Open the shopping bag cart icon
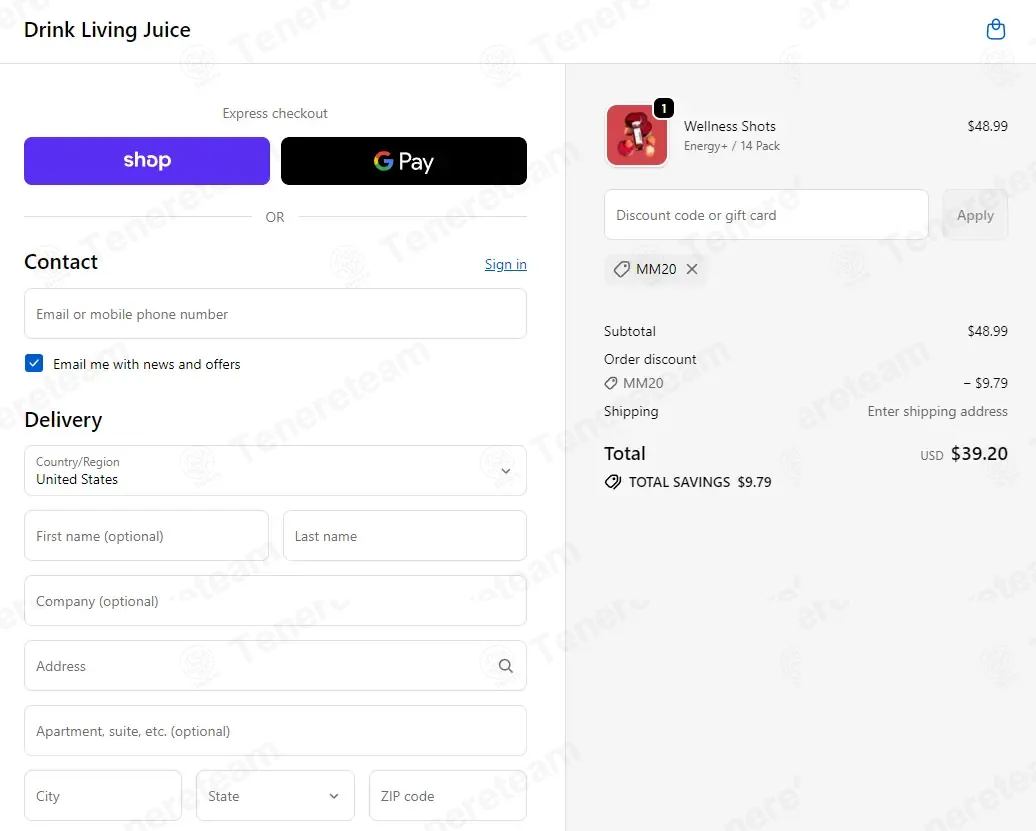1036x831 pixels. point(995,30)
